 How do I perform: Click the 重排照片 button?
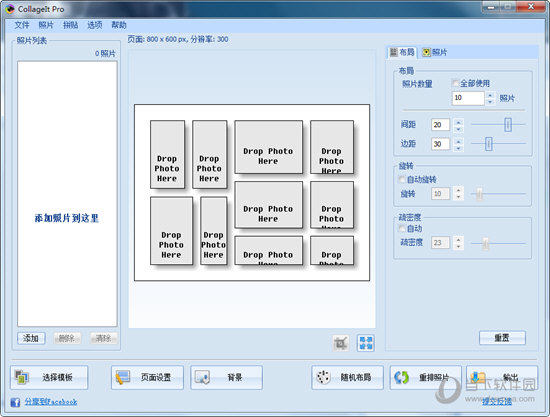click(425, 377)
